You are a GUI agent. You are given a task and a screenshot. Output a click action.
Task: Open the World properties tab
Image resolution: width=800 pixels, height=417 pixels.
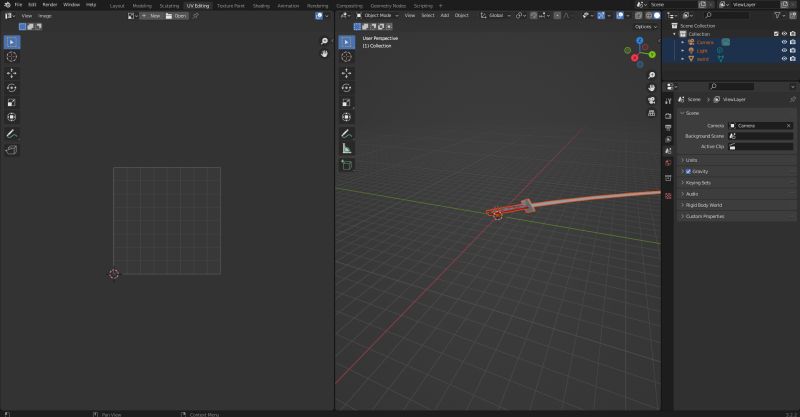coord(668,163)
